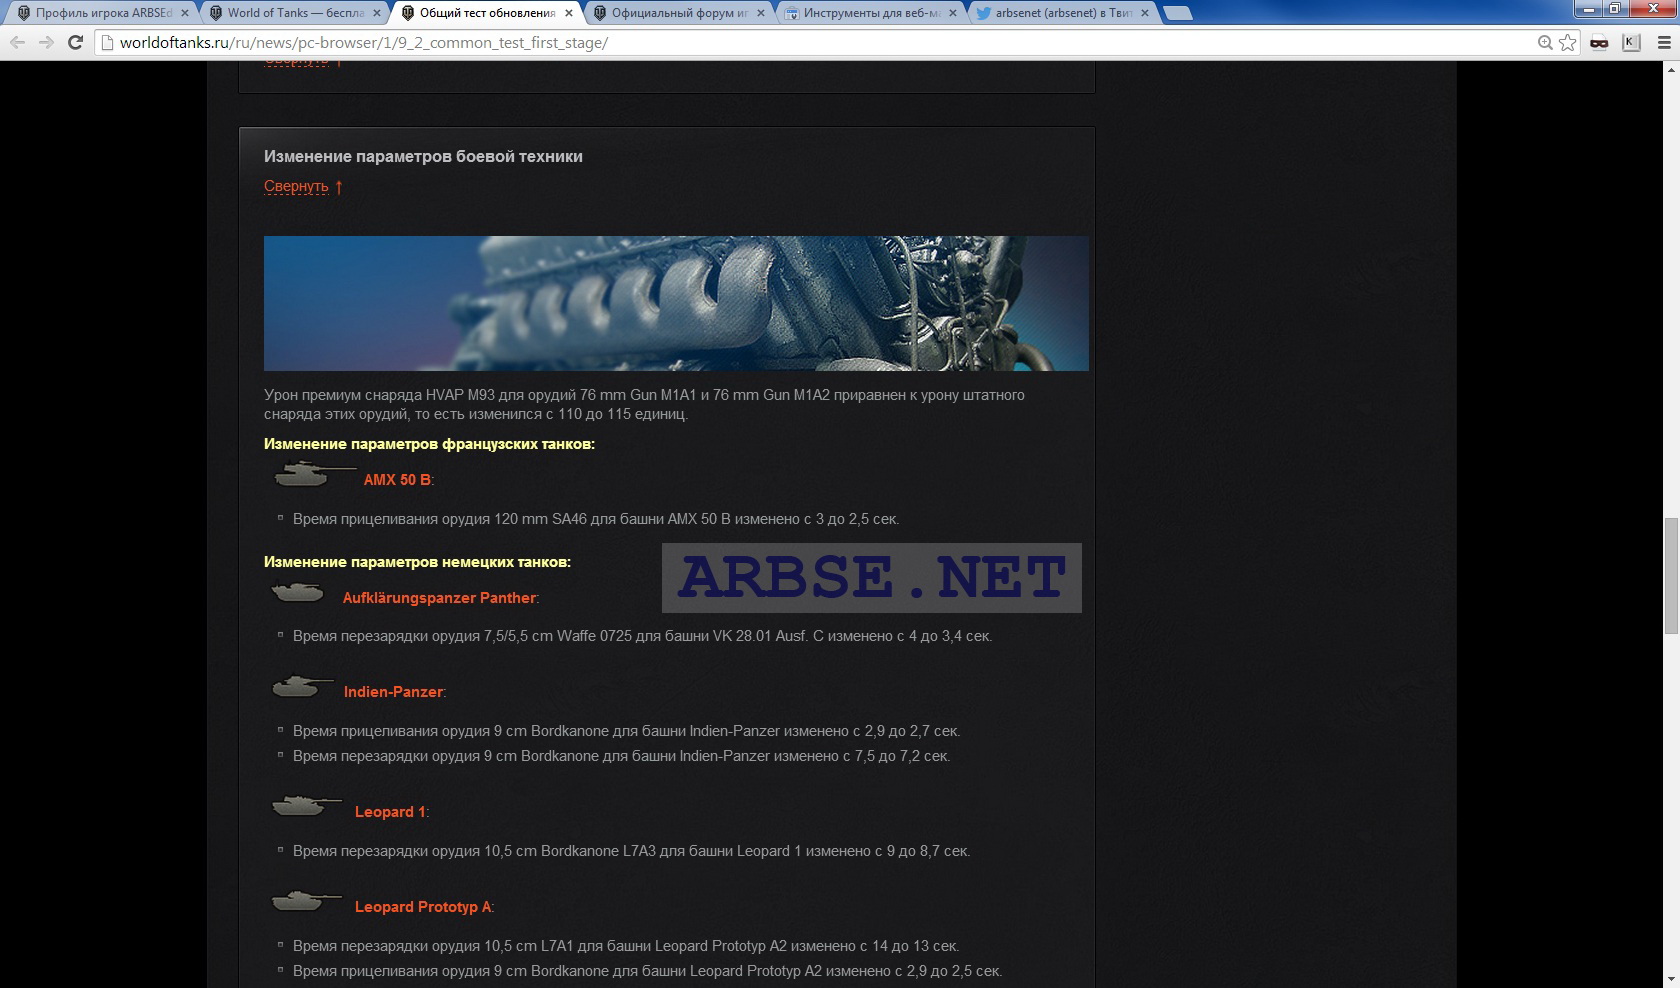Viewport: 1680px width, 988px height.
Task: Go back to the previous page
Action: point(17,43)
